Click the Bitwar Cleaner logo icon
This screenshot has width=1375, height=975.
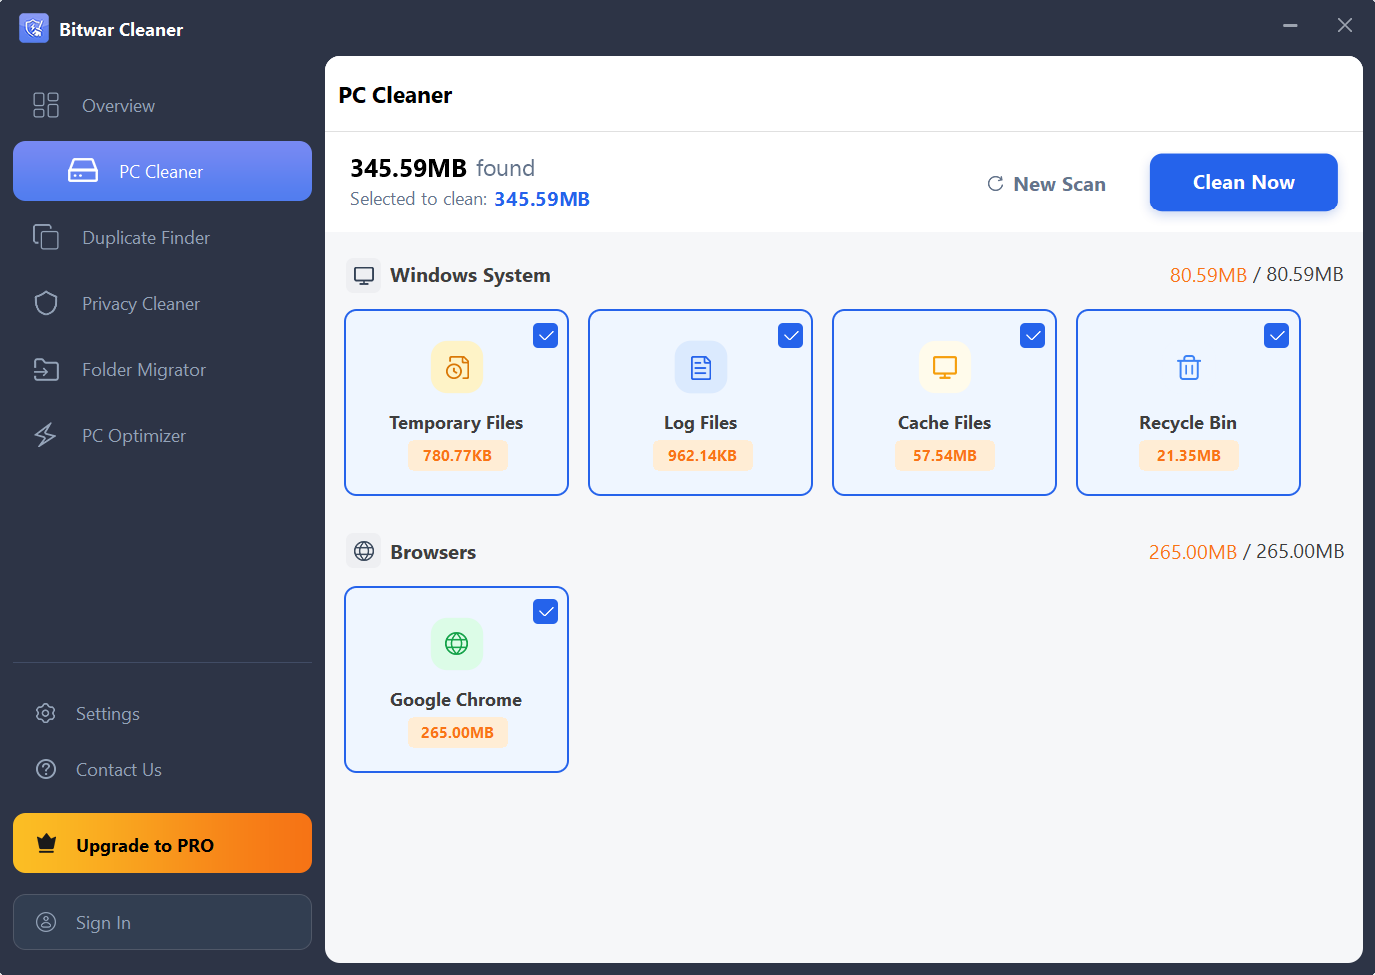34,28
